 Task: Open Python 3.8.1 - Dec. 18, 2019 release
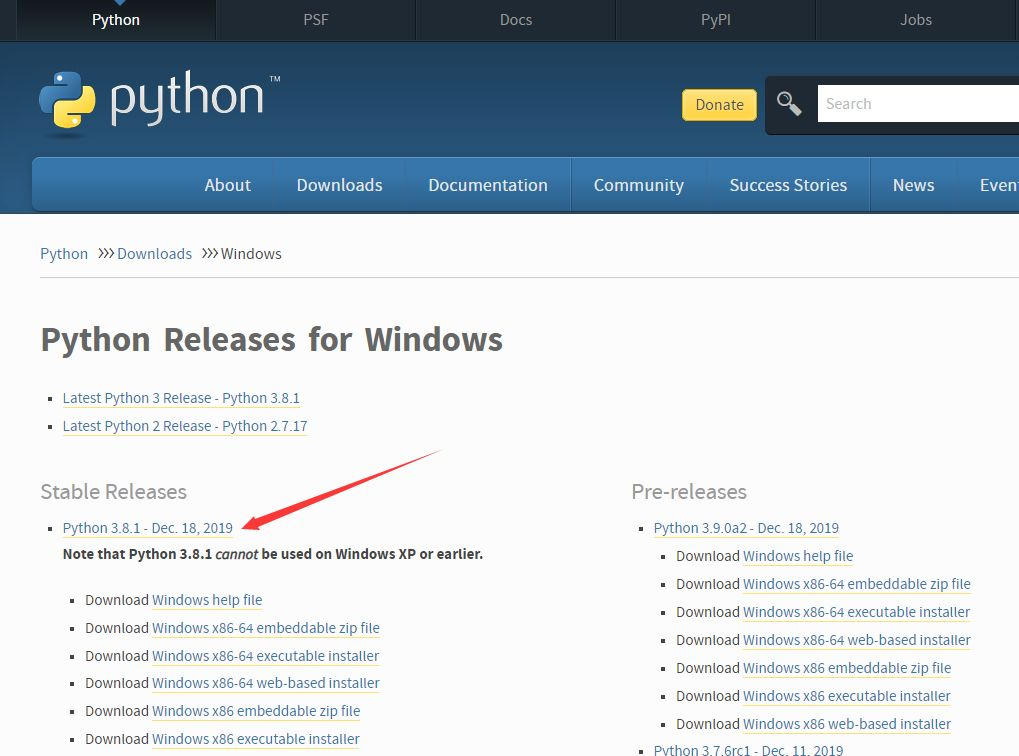(x=148, y=528)
